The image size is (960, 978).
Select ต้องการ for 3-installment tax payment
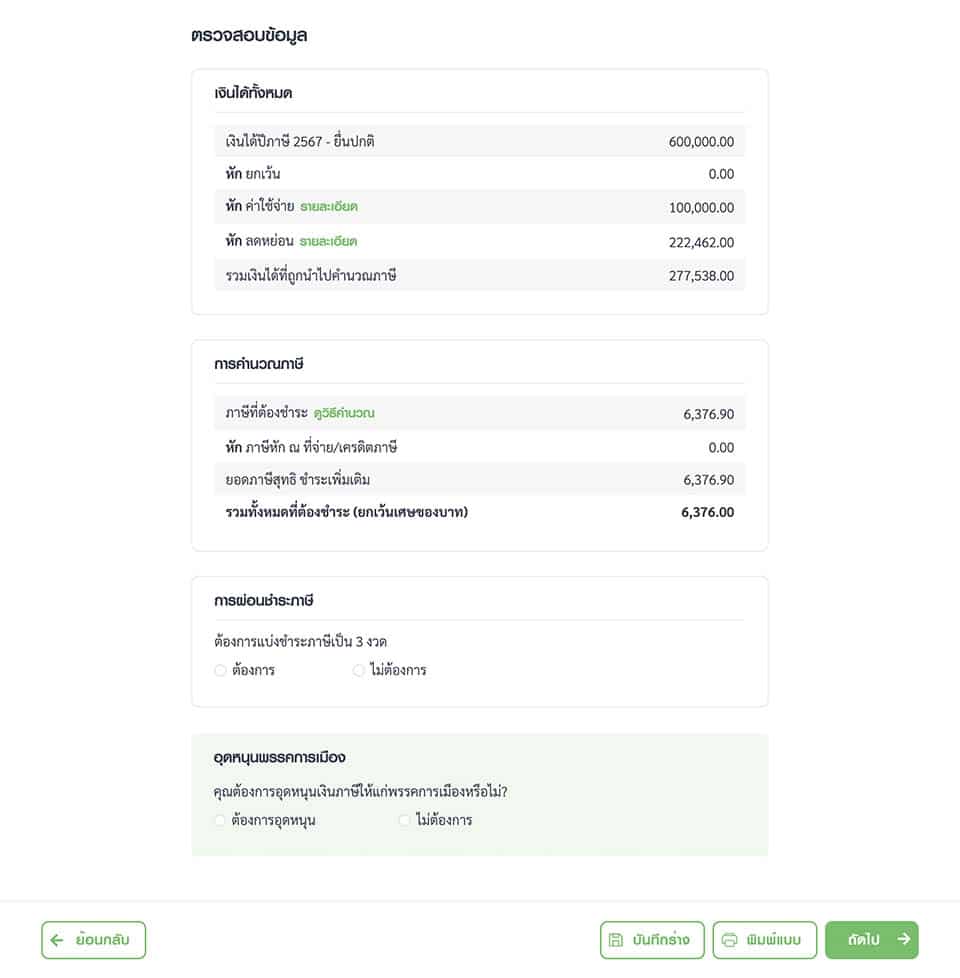point(220,671)
